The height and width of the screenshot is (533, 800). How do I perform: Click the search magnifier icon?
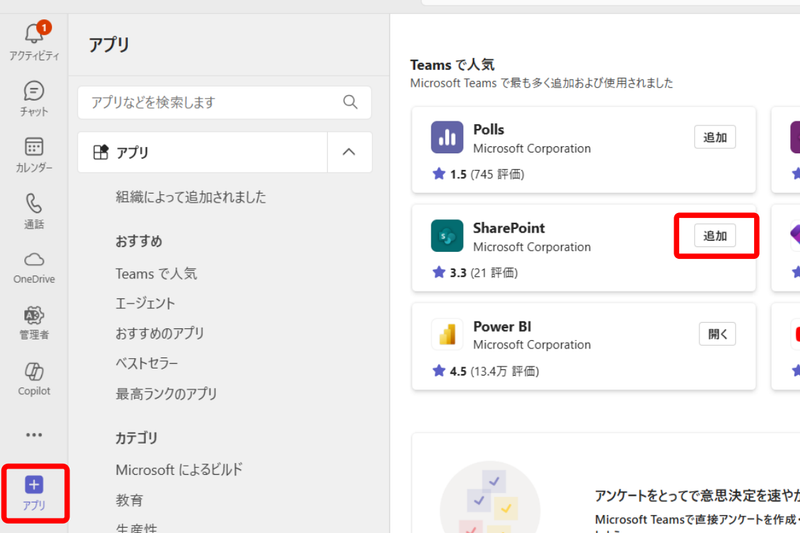click(x=350, y=102)
